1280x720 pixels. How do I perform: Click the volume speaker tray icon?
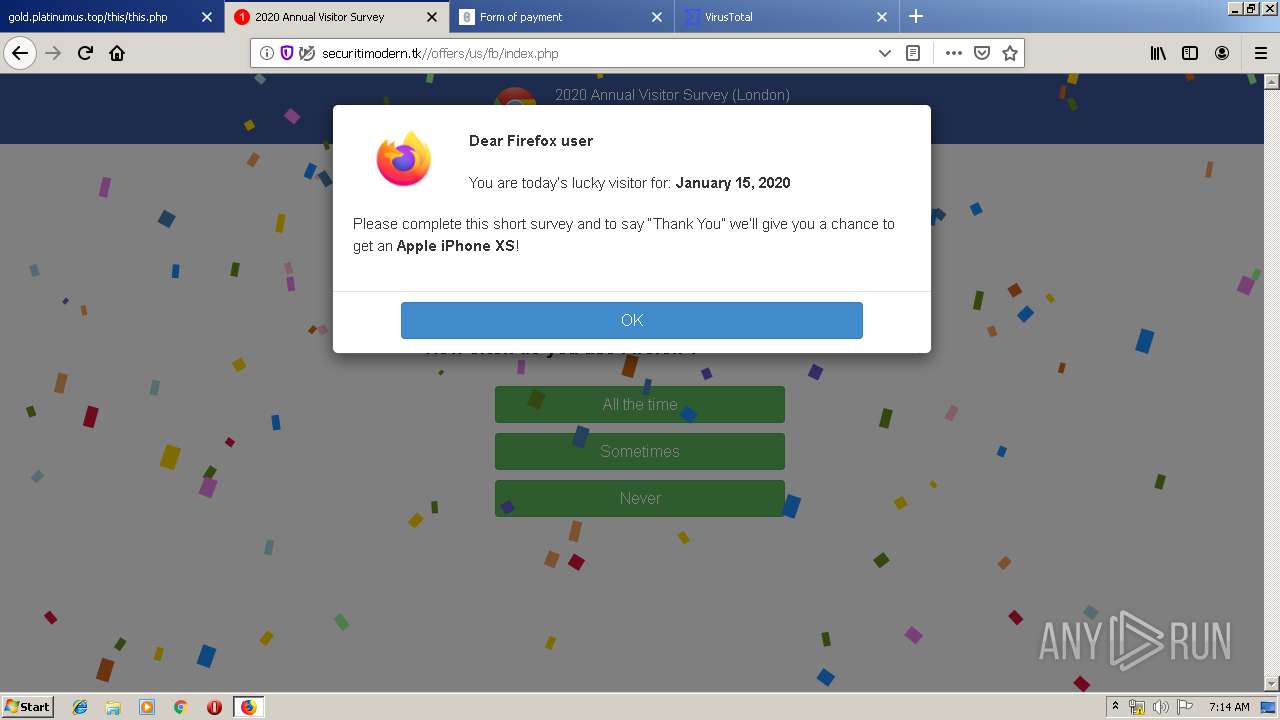[1161, 707]
